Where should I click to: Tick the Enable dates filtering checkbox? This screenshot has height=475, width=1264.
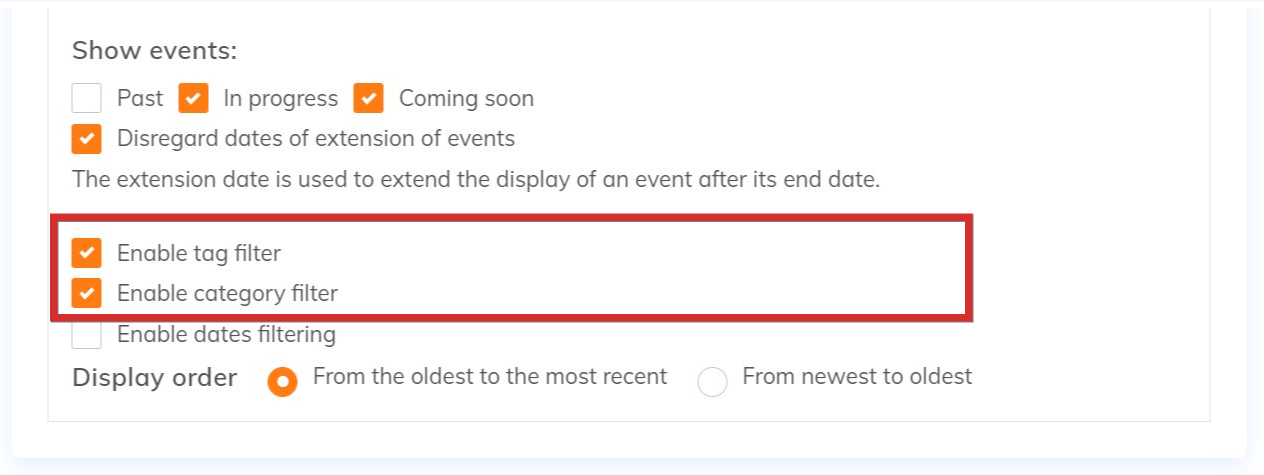[x=87, y=336]
